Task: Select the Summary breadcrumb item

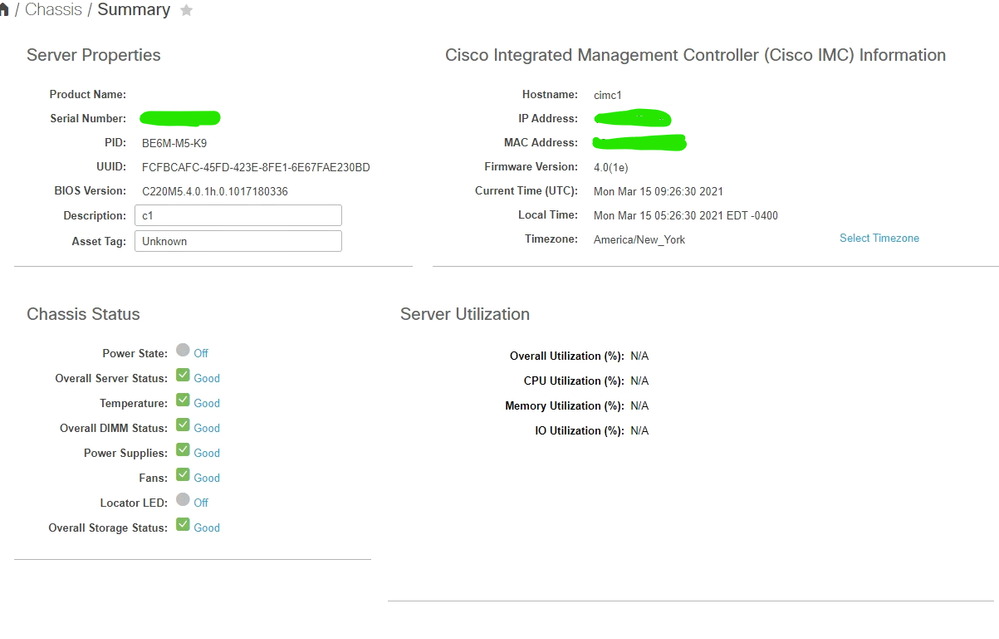Action: coord(134,10)
